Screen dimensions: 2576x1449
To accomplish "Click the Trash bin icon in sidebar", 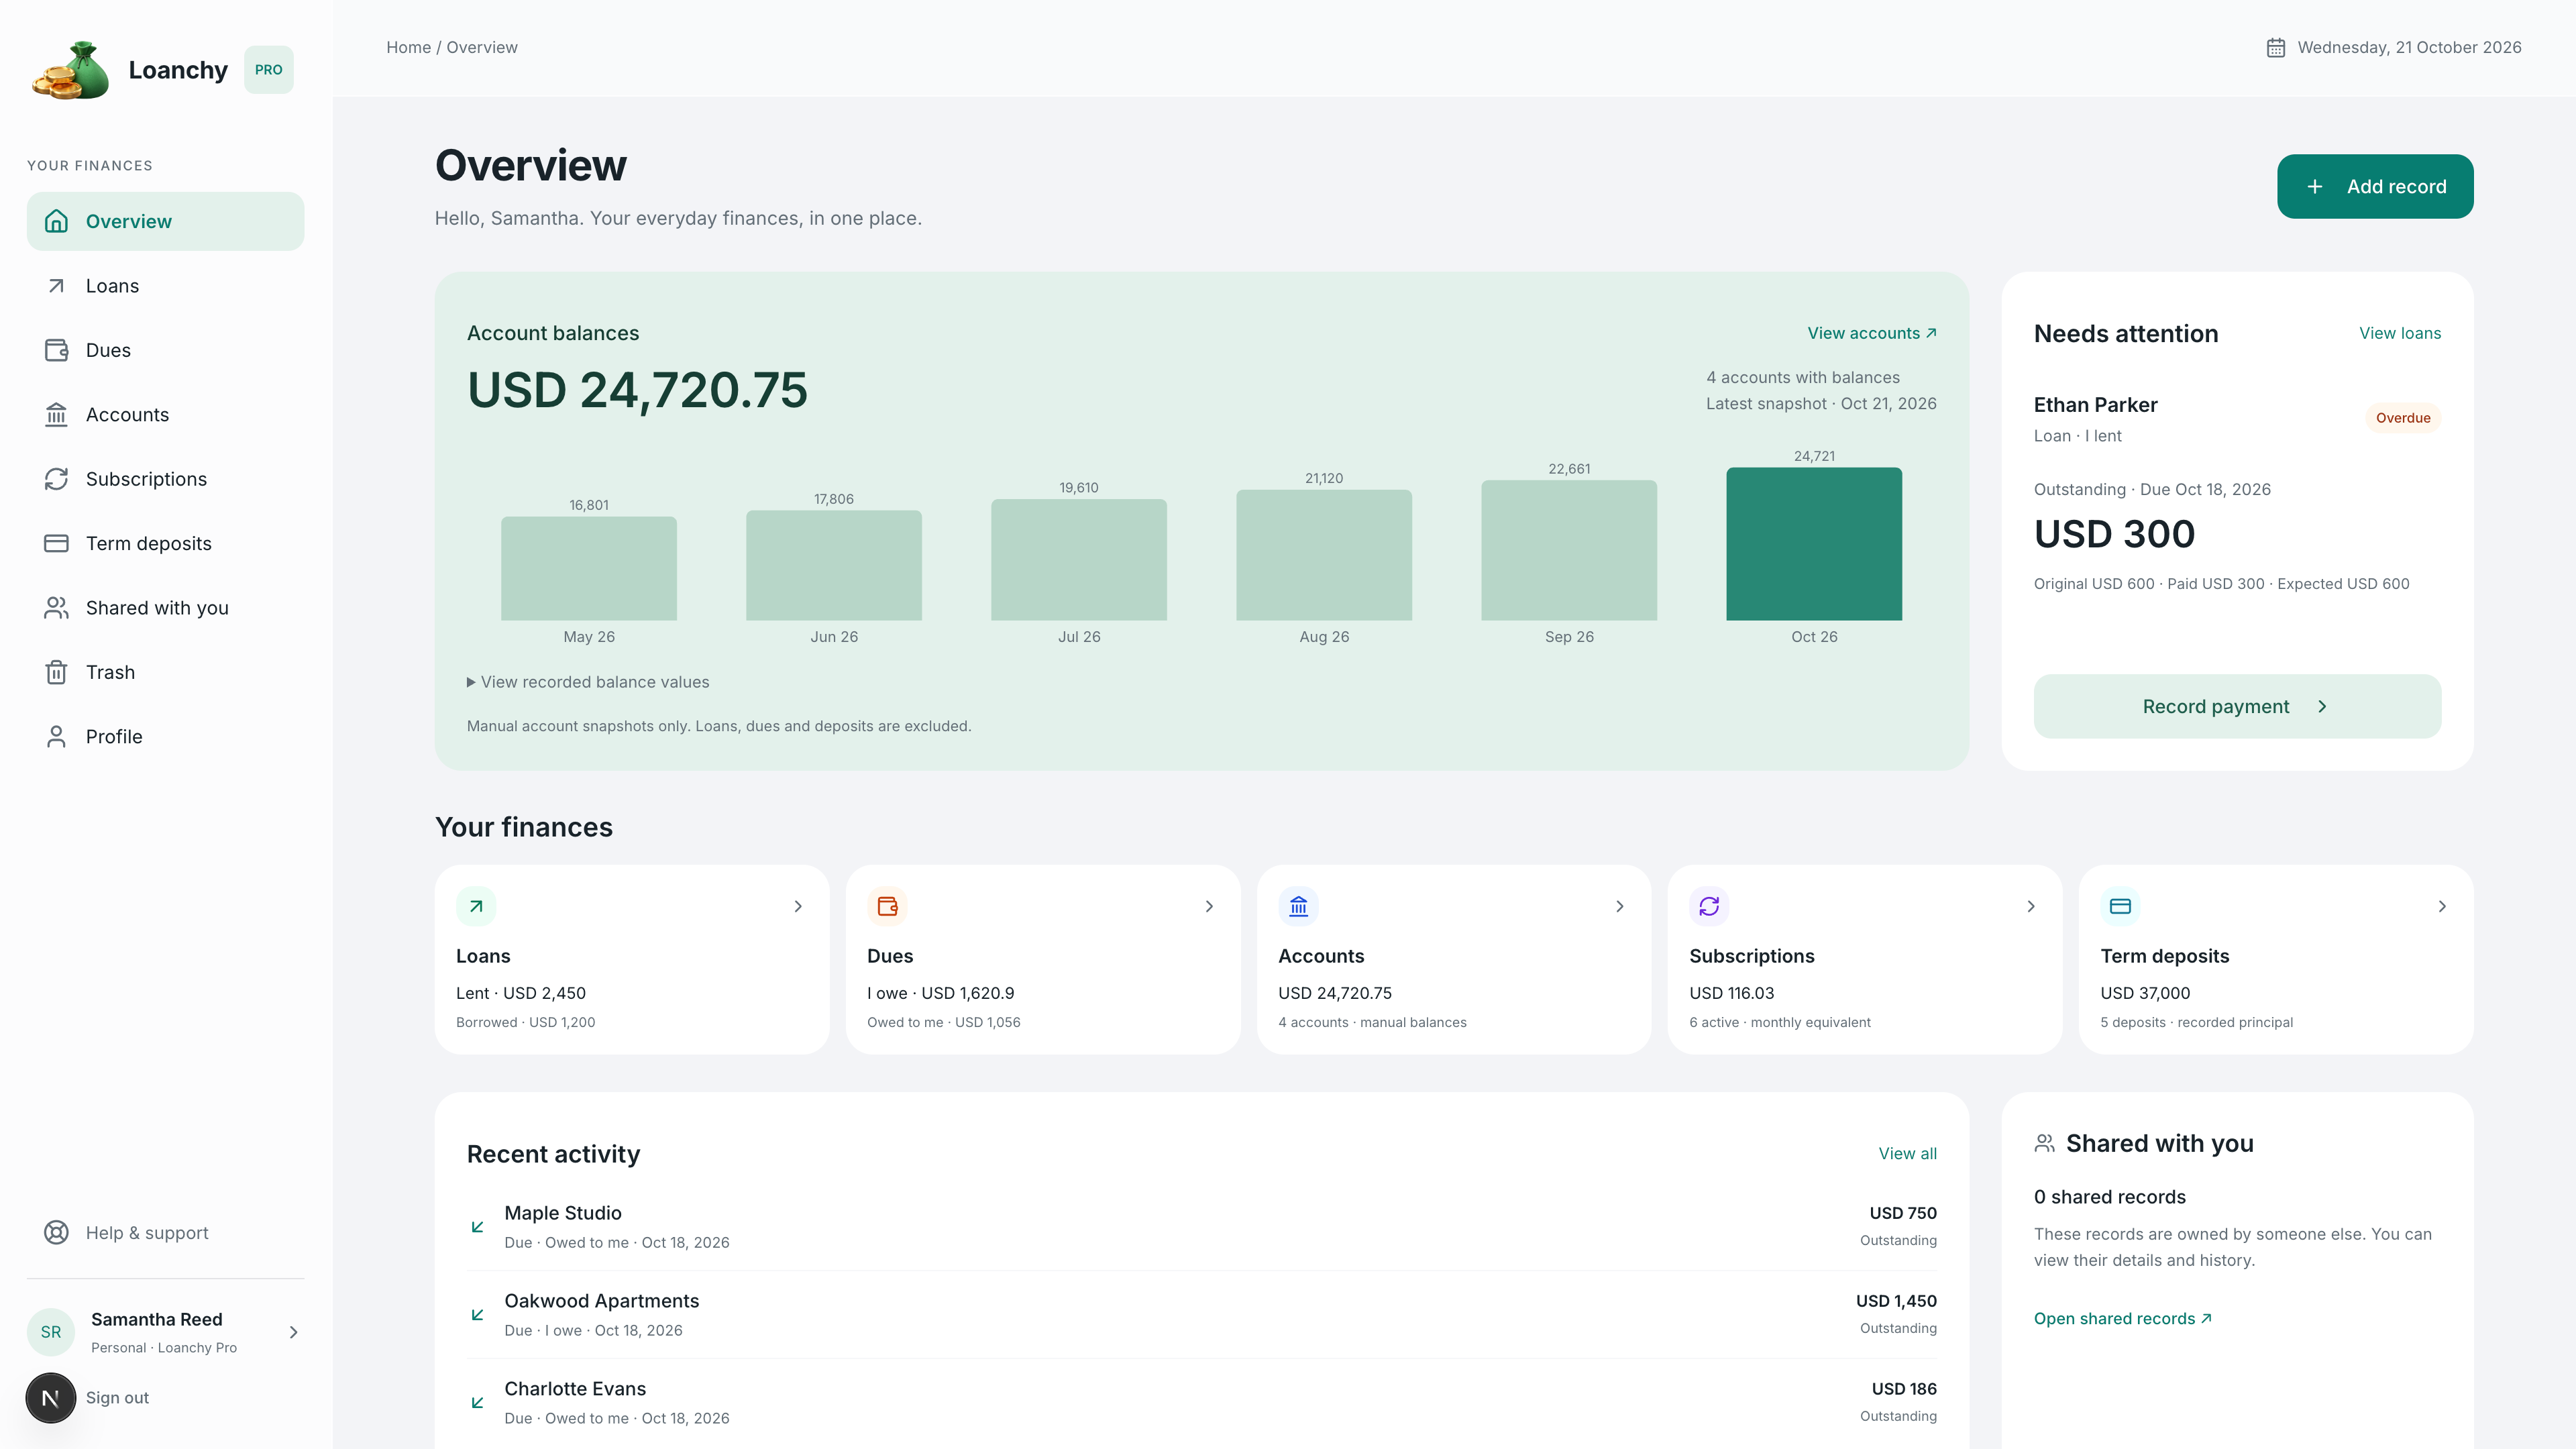I will tap(56, 672).
